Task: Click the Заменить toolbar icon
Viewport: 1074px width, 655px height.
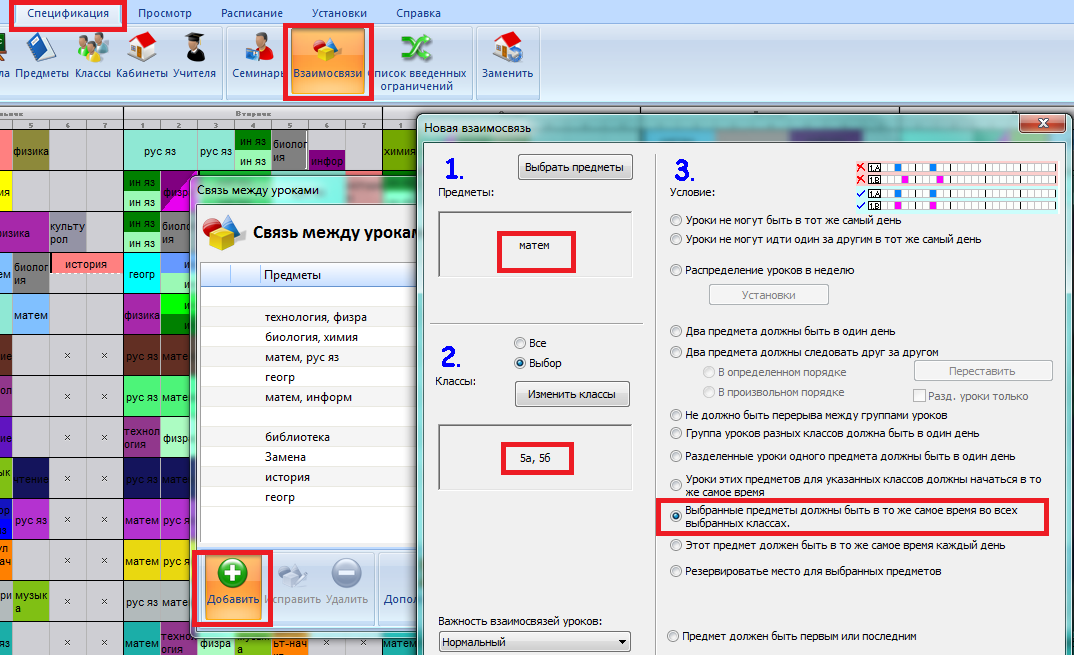Action: pos(507,56)
